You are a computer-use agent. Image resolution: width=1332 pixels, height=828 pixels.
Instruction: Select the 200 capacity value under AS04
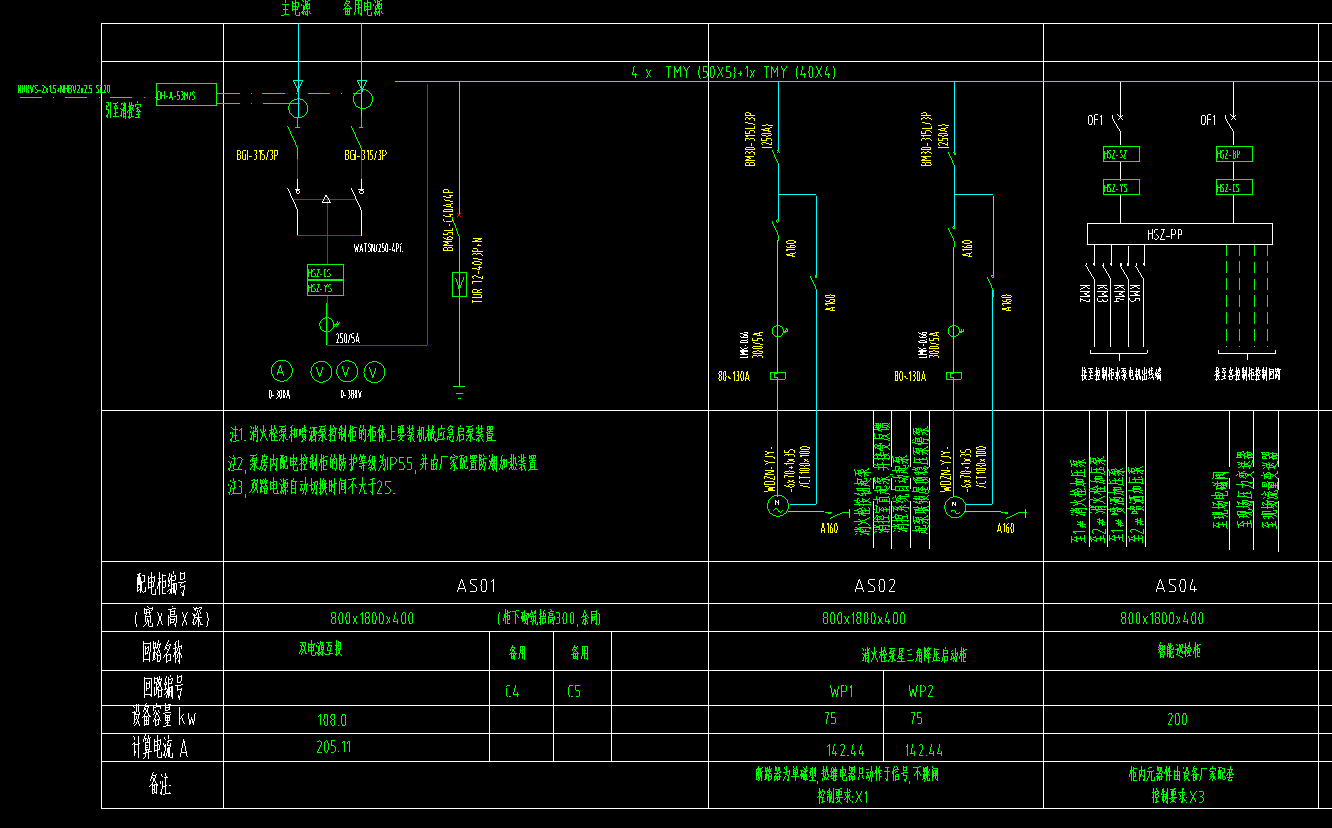[x=1177, y=720]
